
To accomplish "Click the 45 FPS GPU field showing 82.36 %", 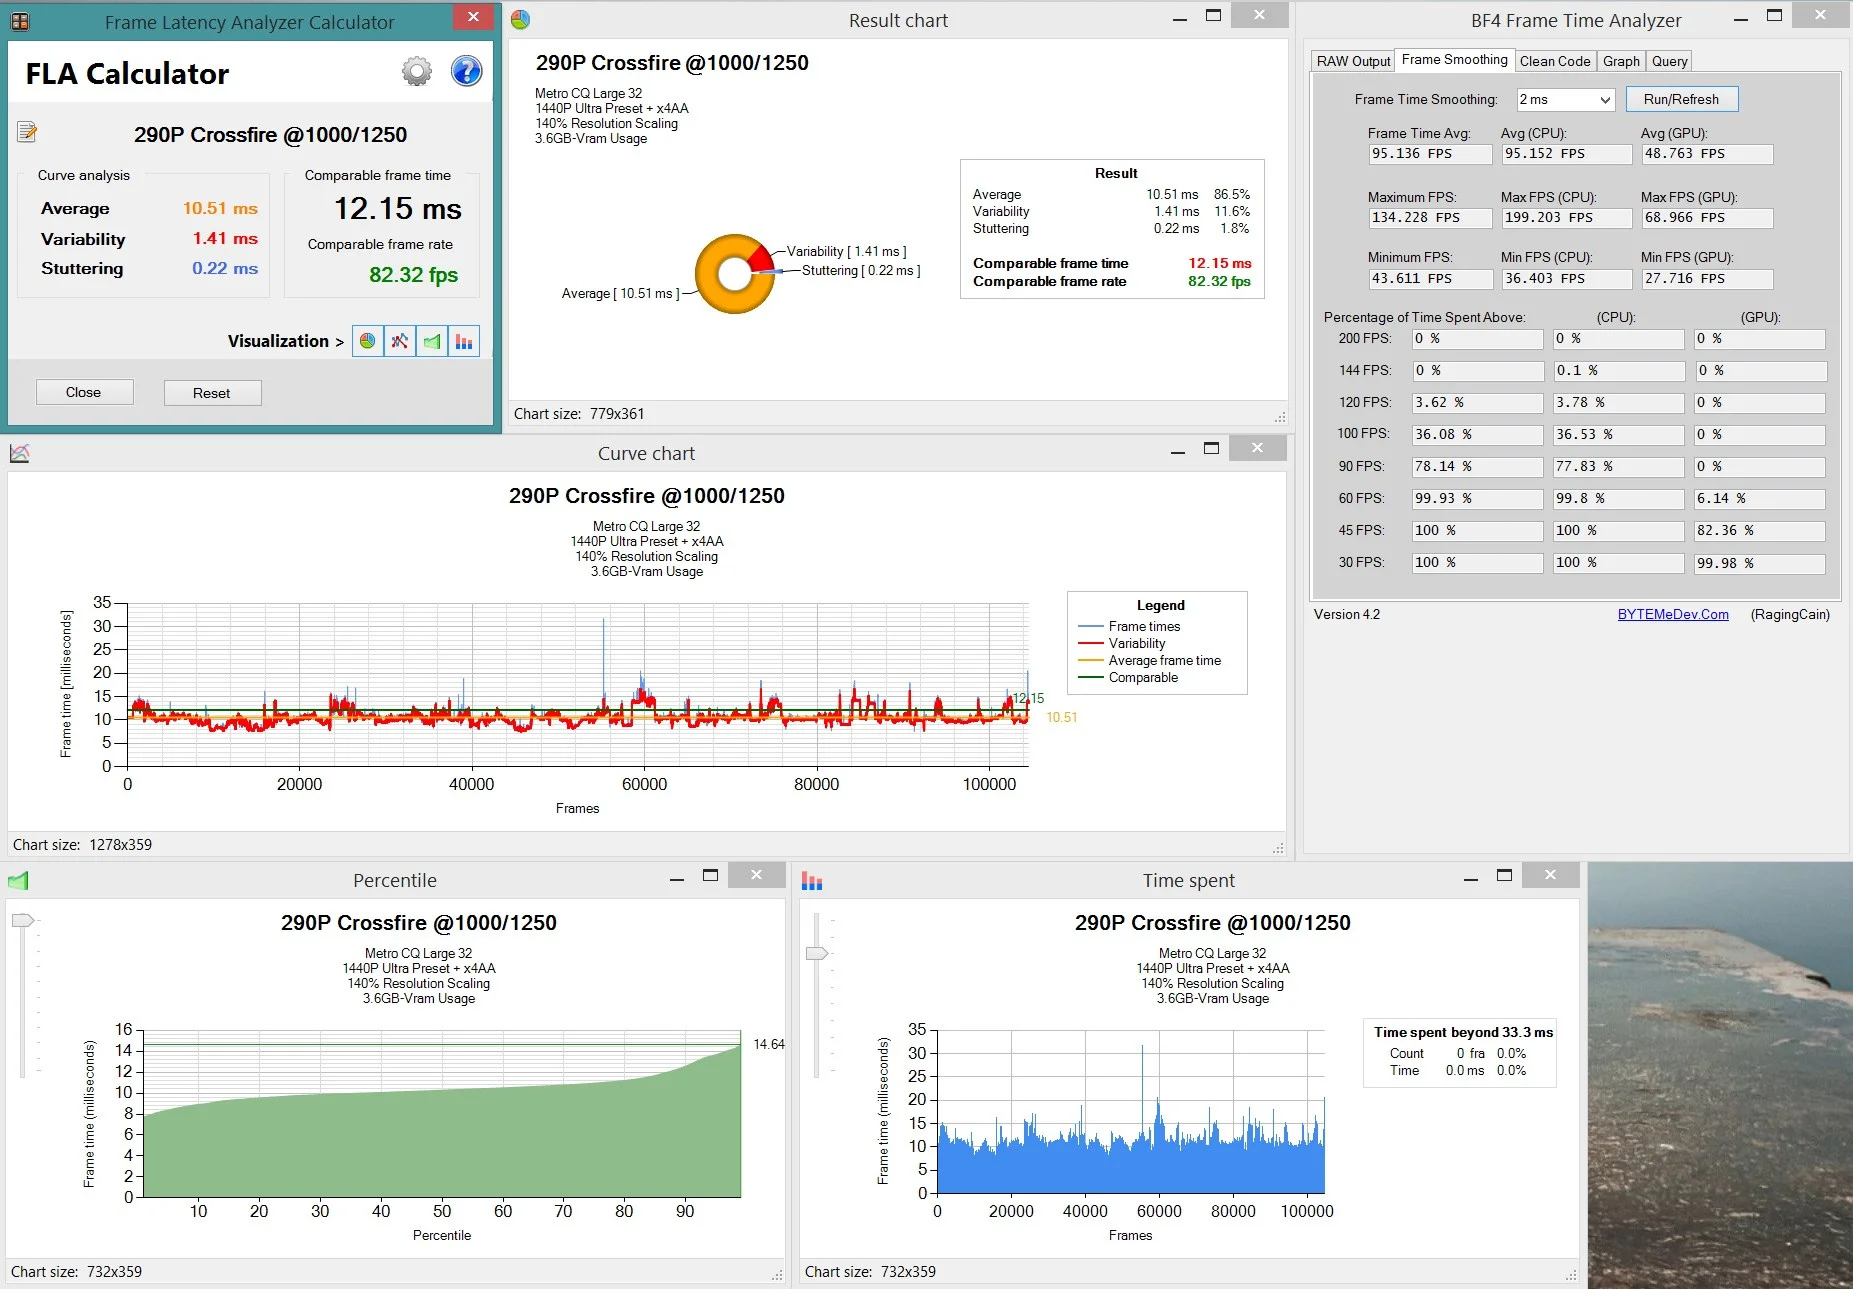I will pyautogui.click(x=1760, y=531).
